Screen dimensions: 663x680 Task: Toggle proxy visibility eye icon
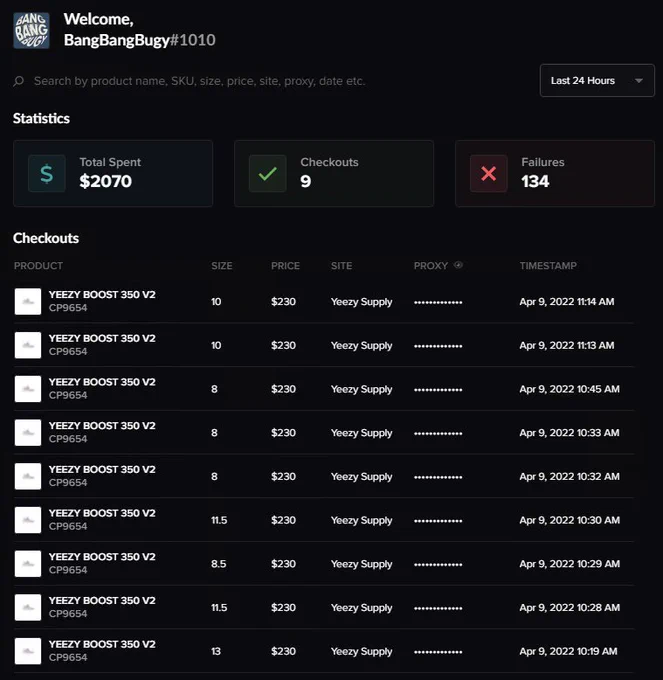[458, 265]
